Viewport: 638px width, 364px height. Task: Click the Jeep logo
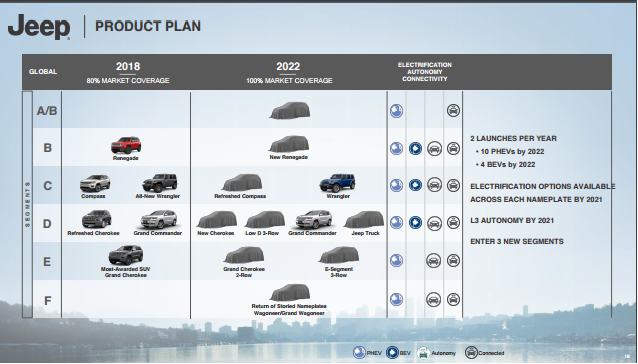click(39, 27)
